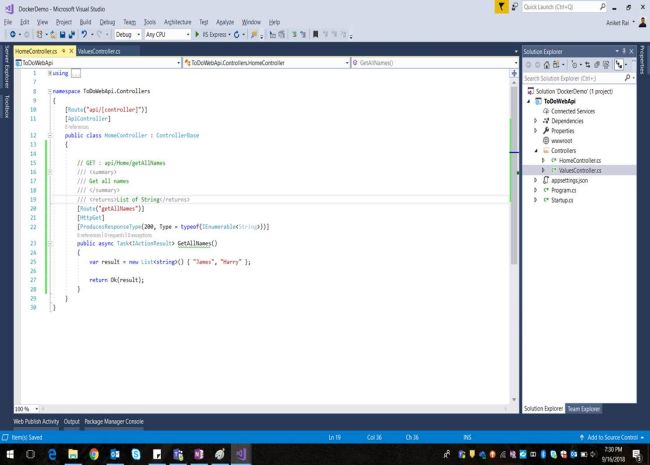This screenshot has height=465, width=650.
Task: Click the Search Solution Explorer field
Action: (579, 78)
